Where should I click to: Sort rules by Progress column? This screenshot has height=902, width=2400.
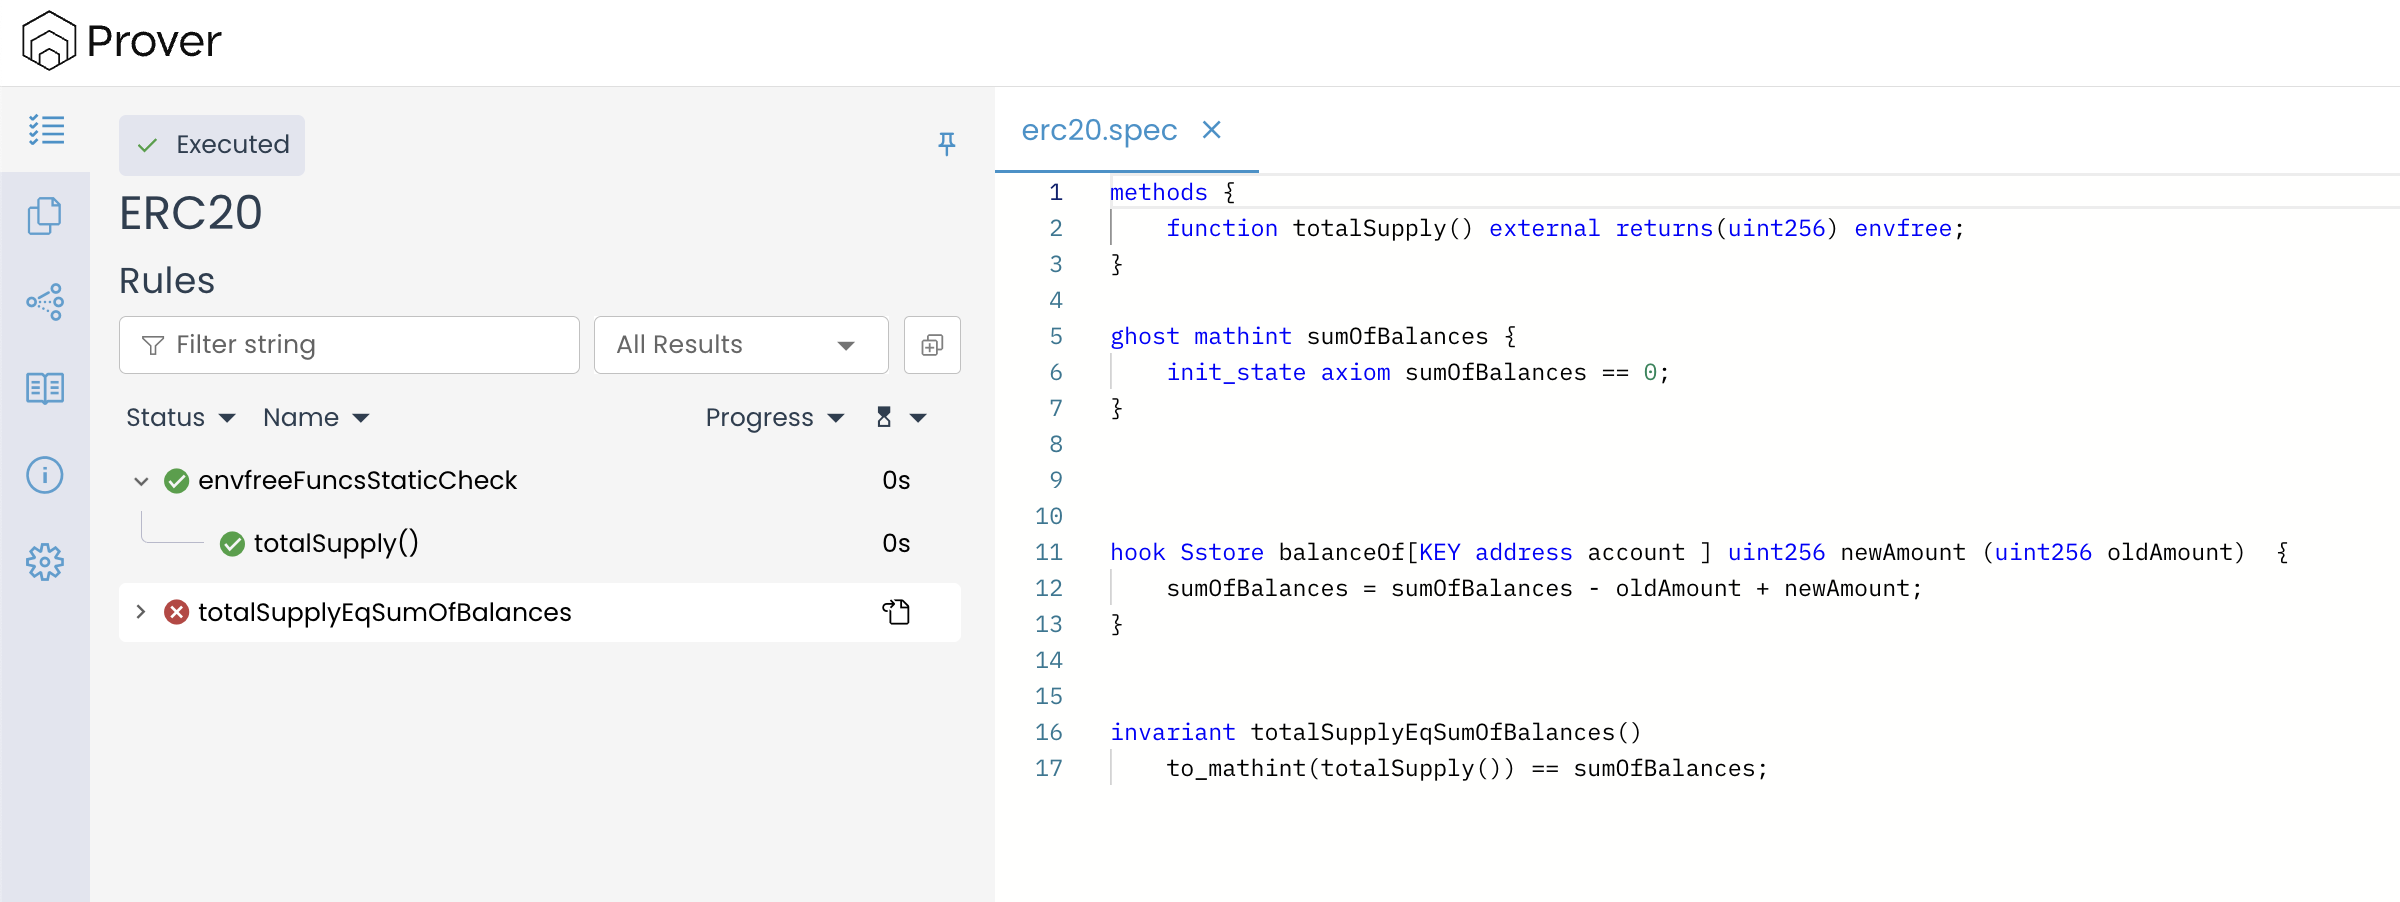tap(774, 417)
